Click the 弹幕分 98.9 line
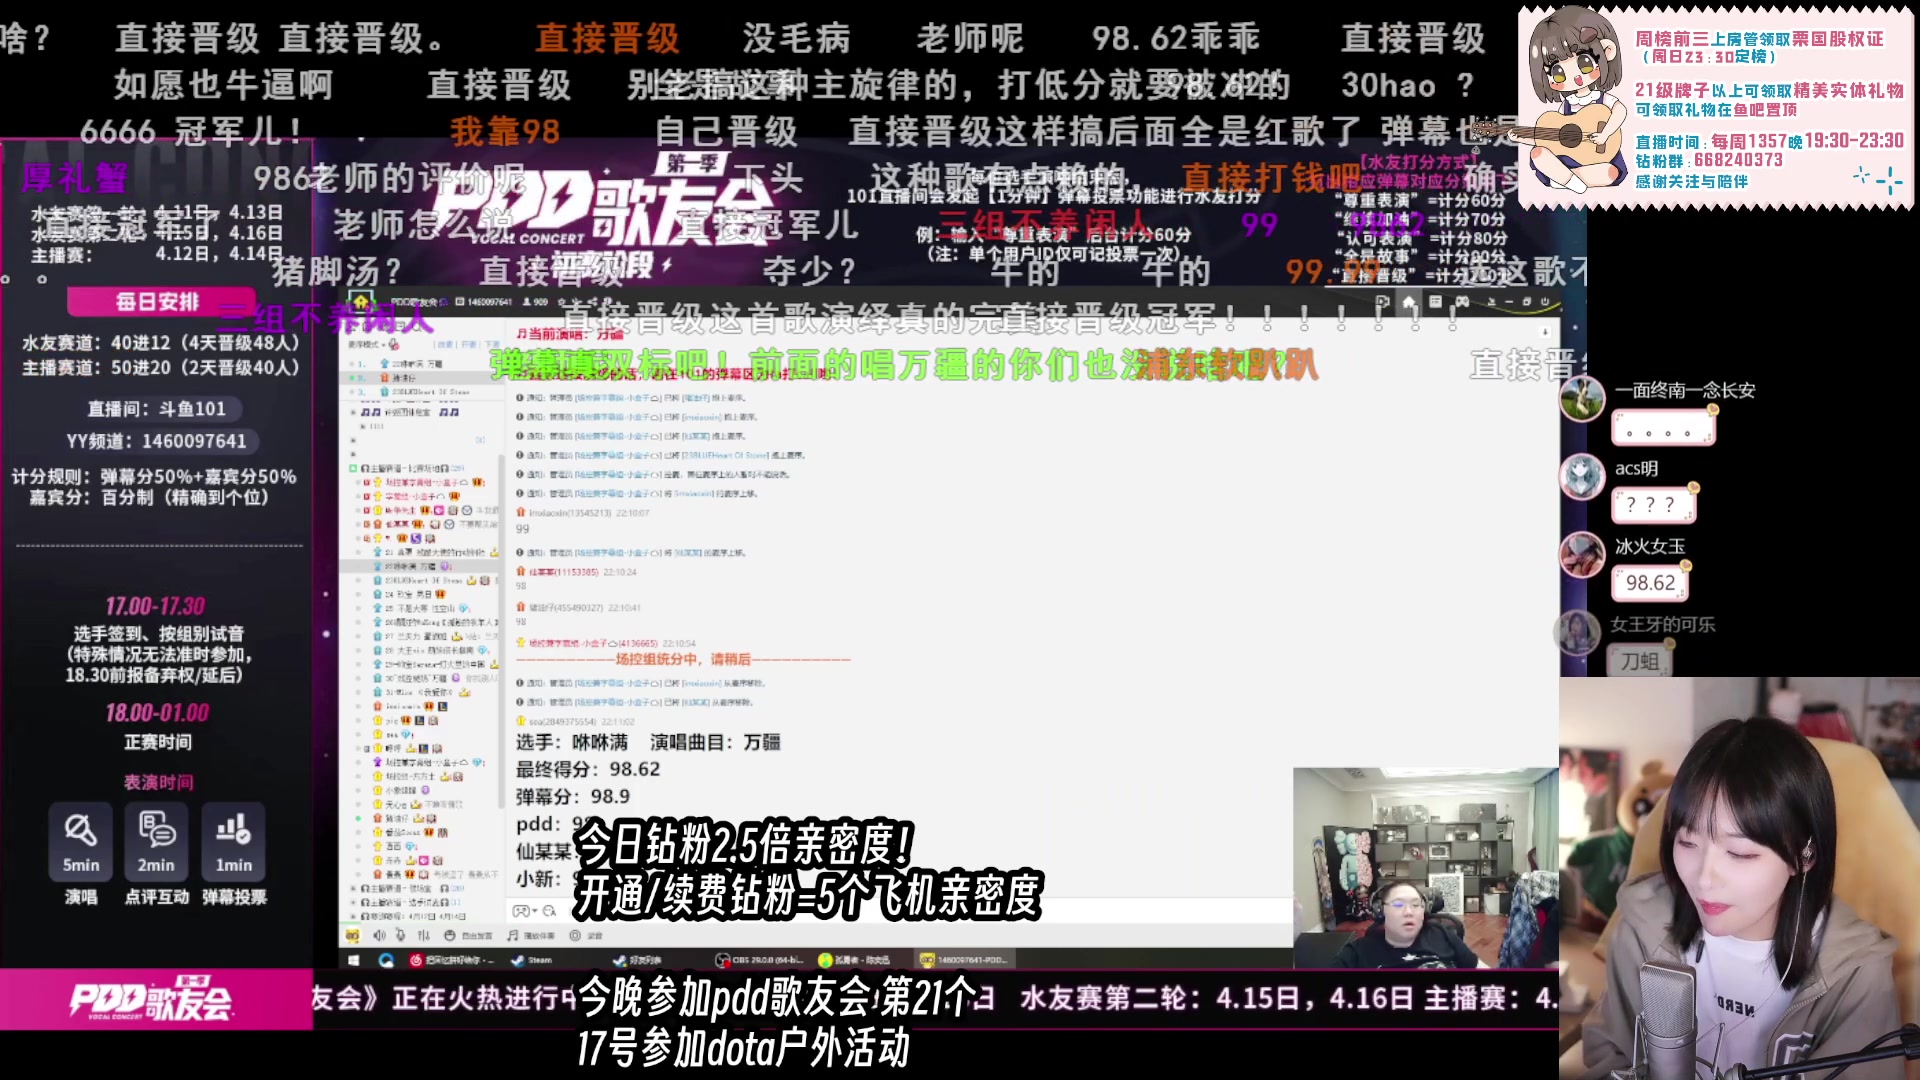The image size is (1920, 1080). pos(573,797)
